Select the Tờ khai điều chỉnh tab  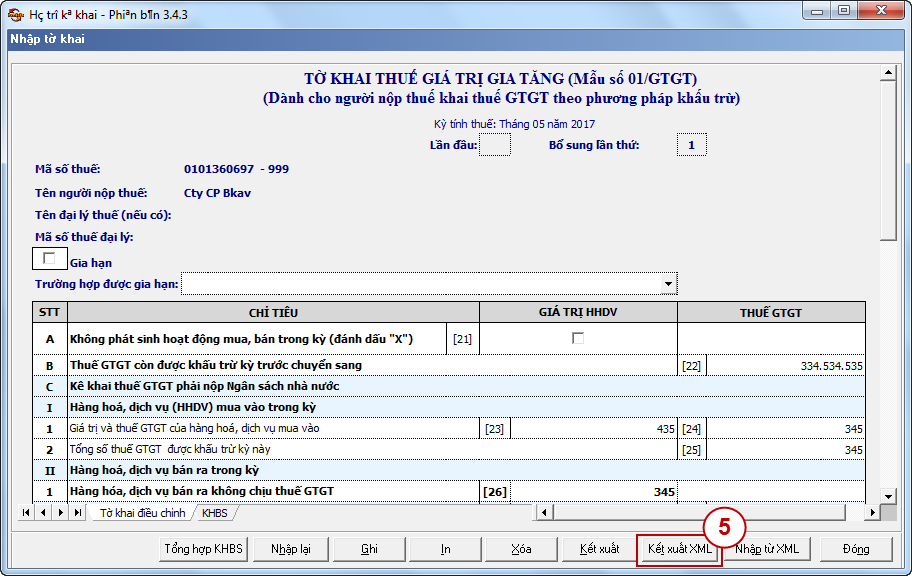(142, 513)
